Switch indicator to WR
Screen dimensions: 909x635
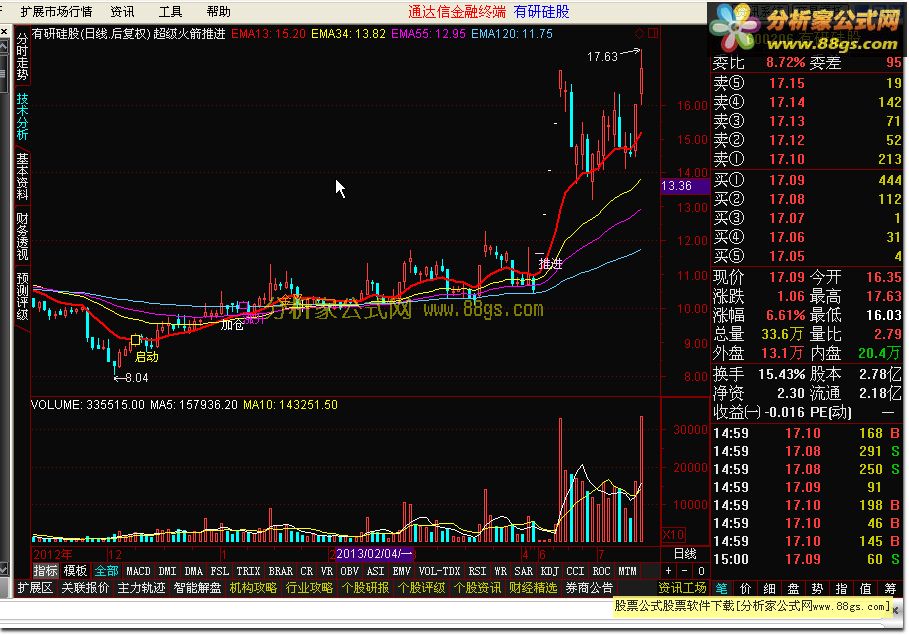[x=500, y=571]
